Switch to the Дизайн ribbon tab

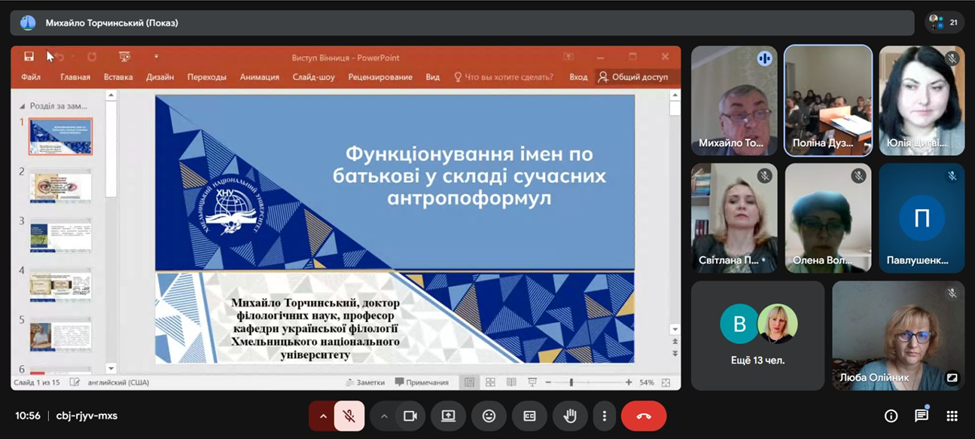coord(160,77)
